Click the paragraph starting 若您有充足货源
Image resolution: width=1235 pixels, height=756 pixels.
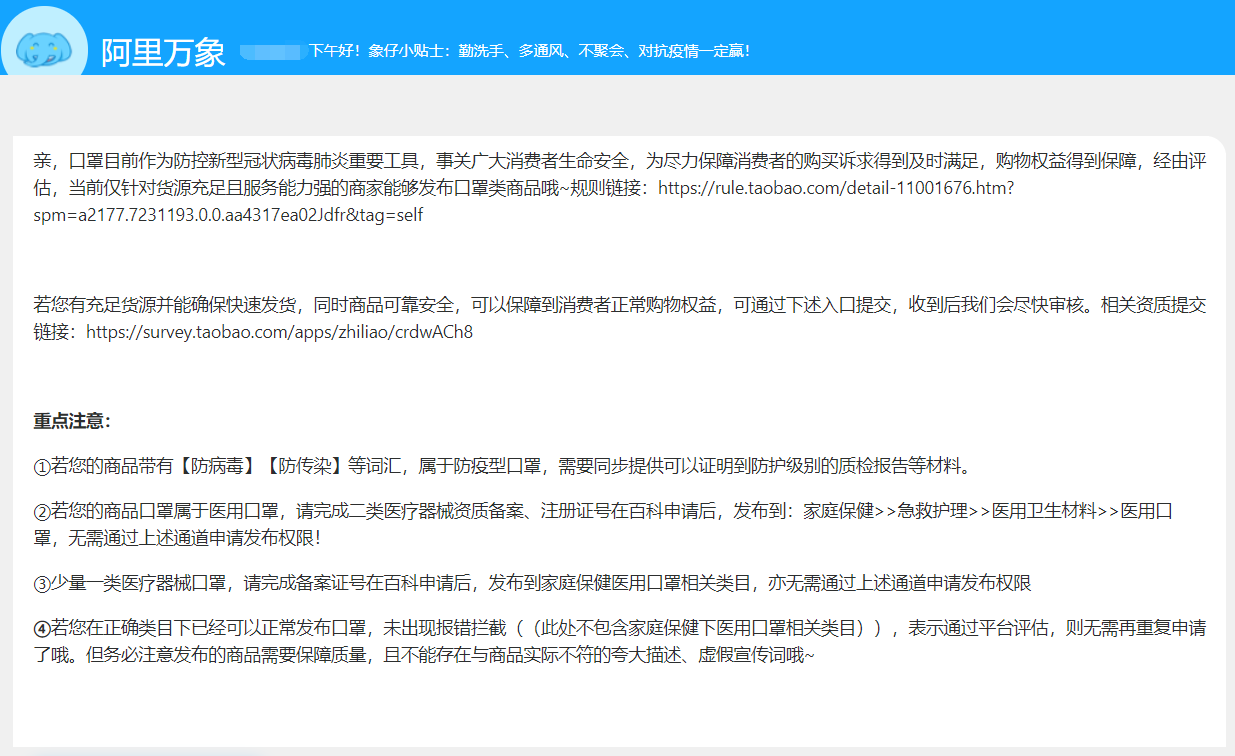tap(620, 319)
